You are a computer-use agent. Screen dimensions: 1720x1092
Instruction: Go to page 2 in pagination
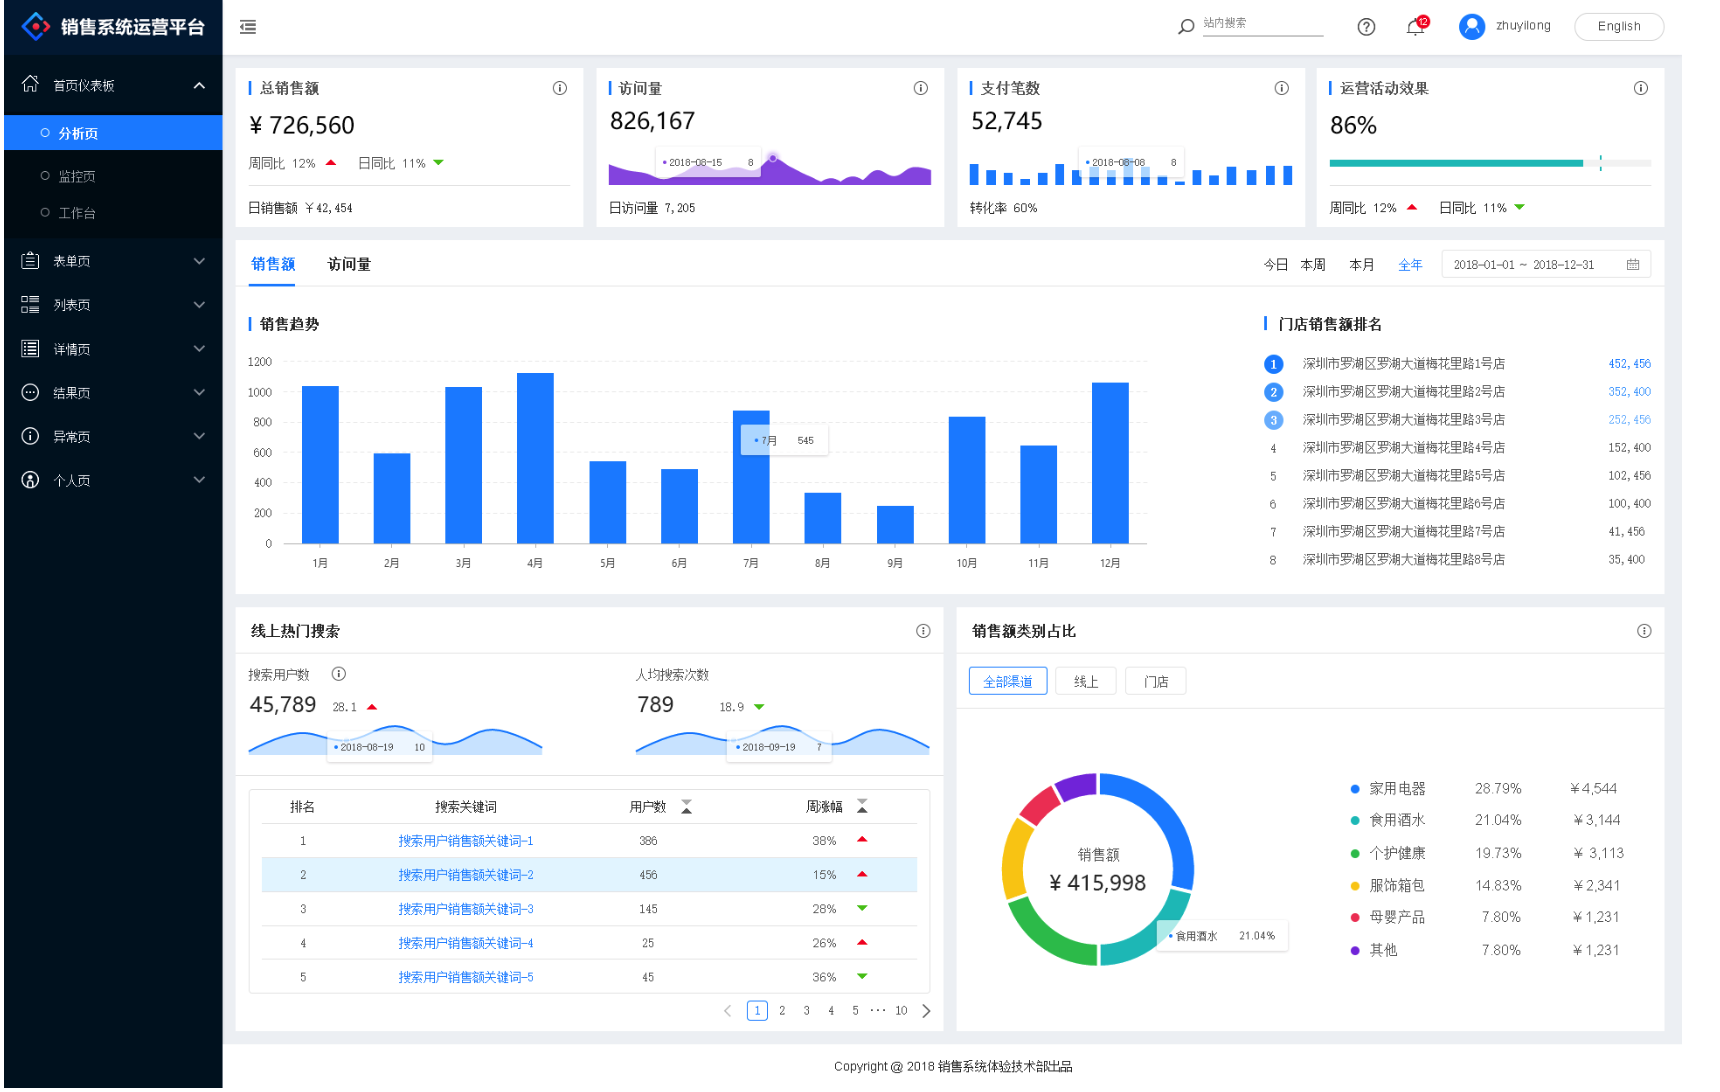pos(782,1011)
